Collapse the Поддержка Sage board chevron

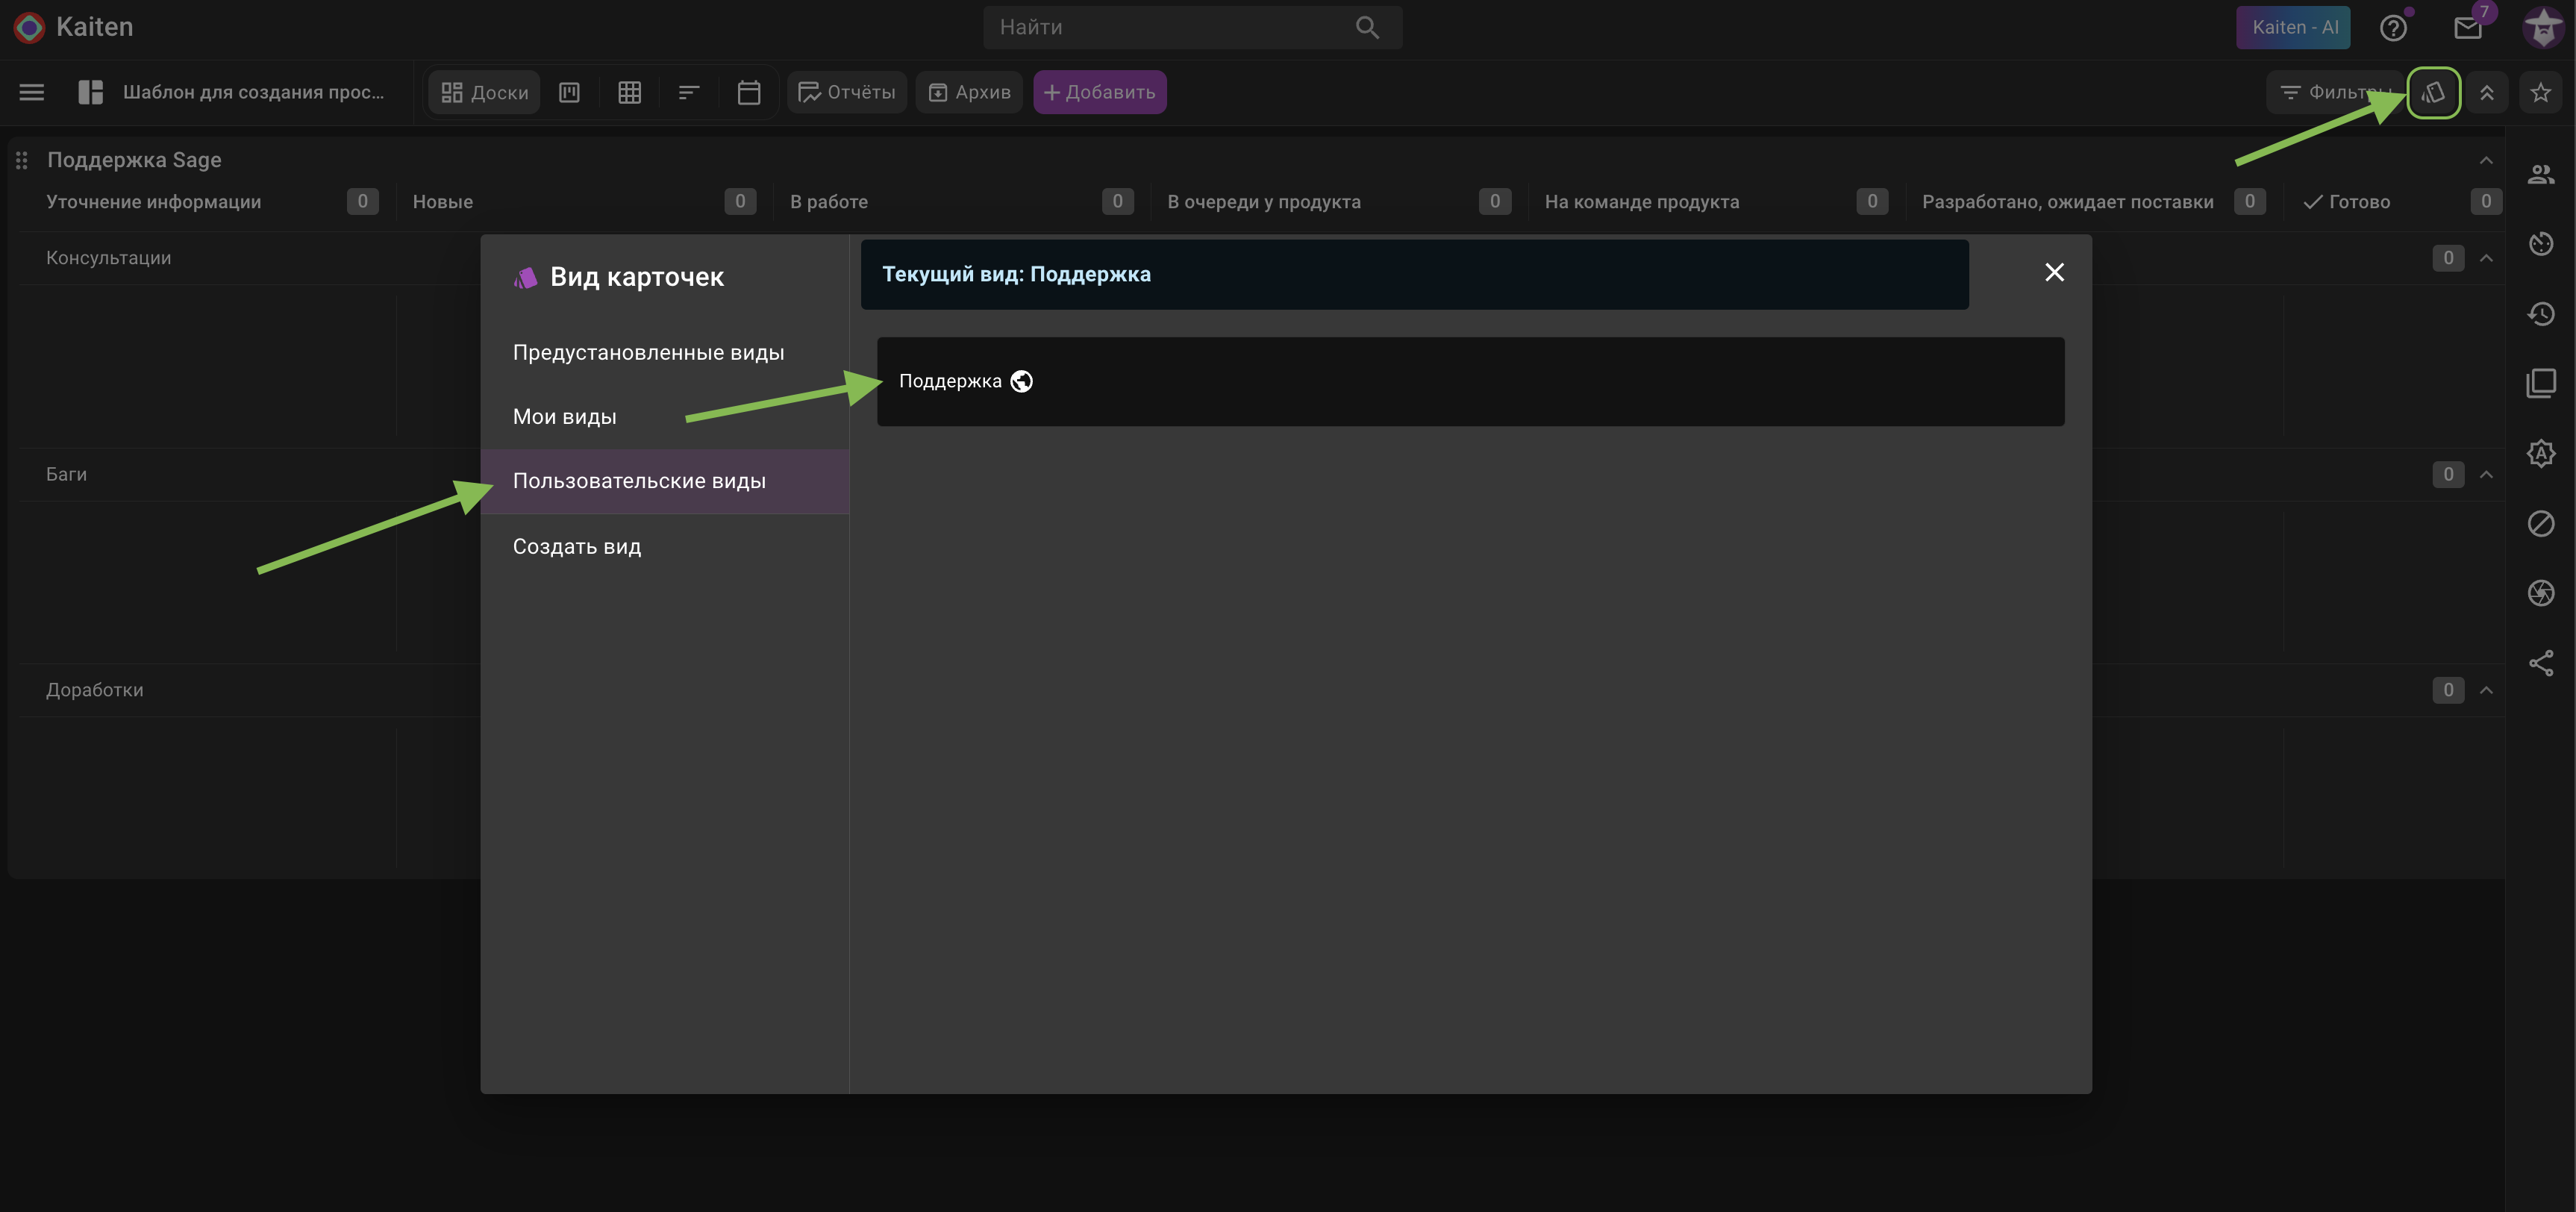tap(2486, 160)
